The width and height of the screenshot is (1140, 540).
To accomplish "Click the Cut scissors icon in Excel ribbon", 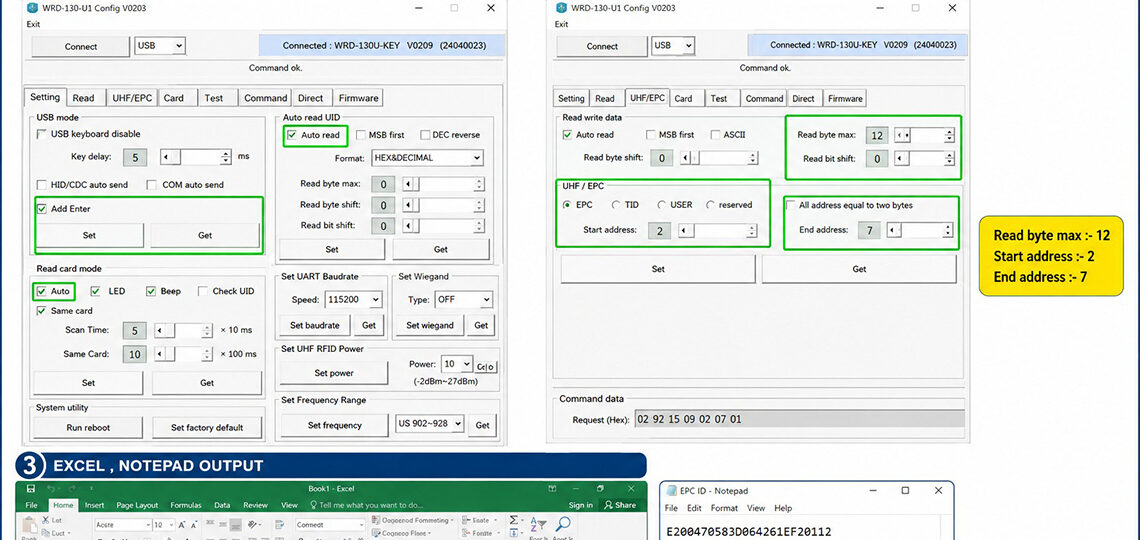I will tap(47, 520).
